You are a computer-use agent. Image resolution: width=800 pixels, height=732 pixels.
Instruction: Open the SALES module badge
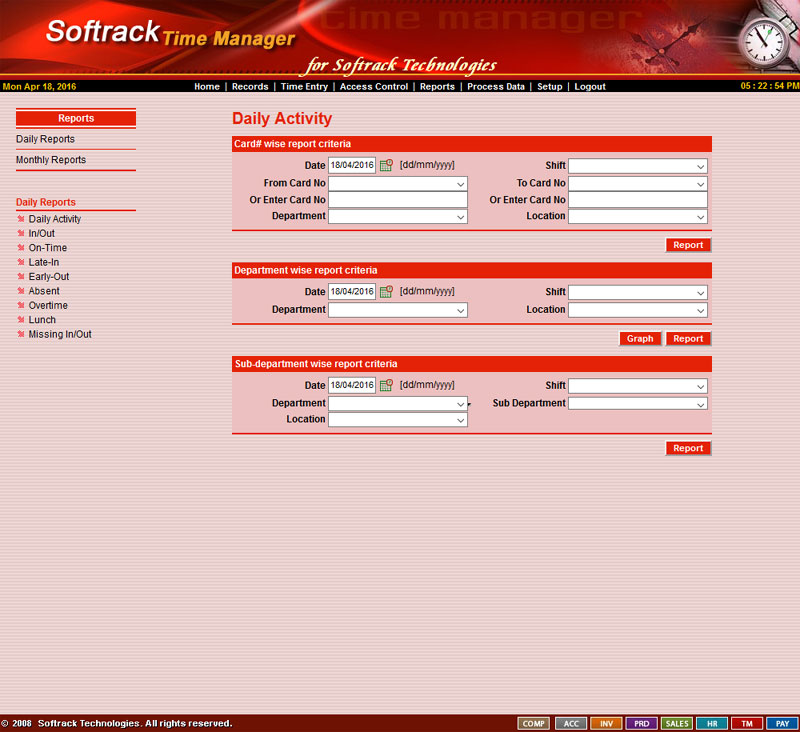(676, 723)
